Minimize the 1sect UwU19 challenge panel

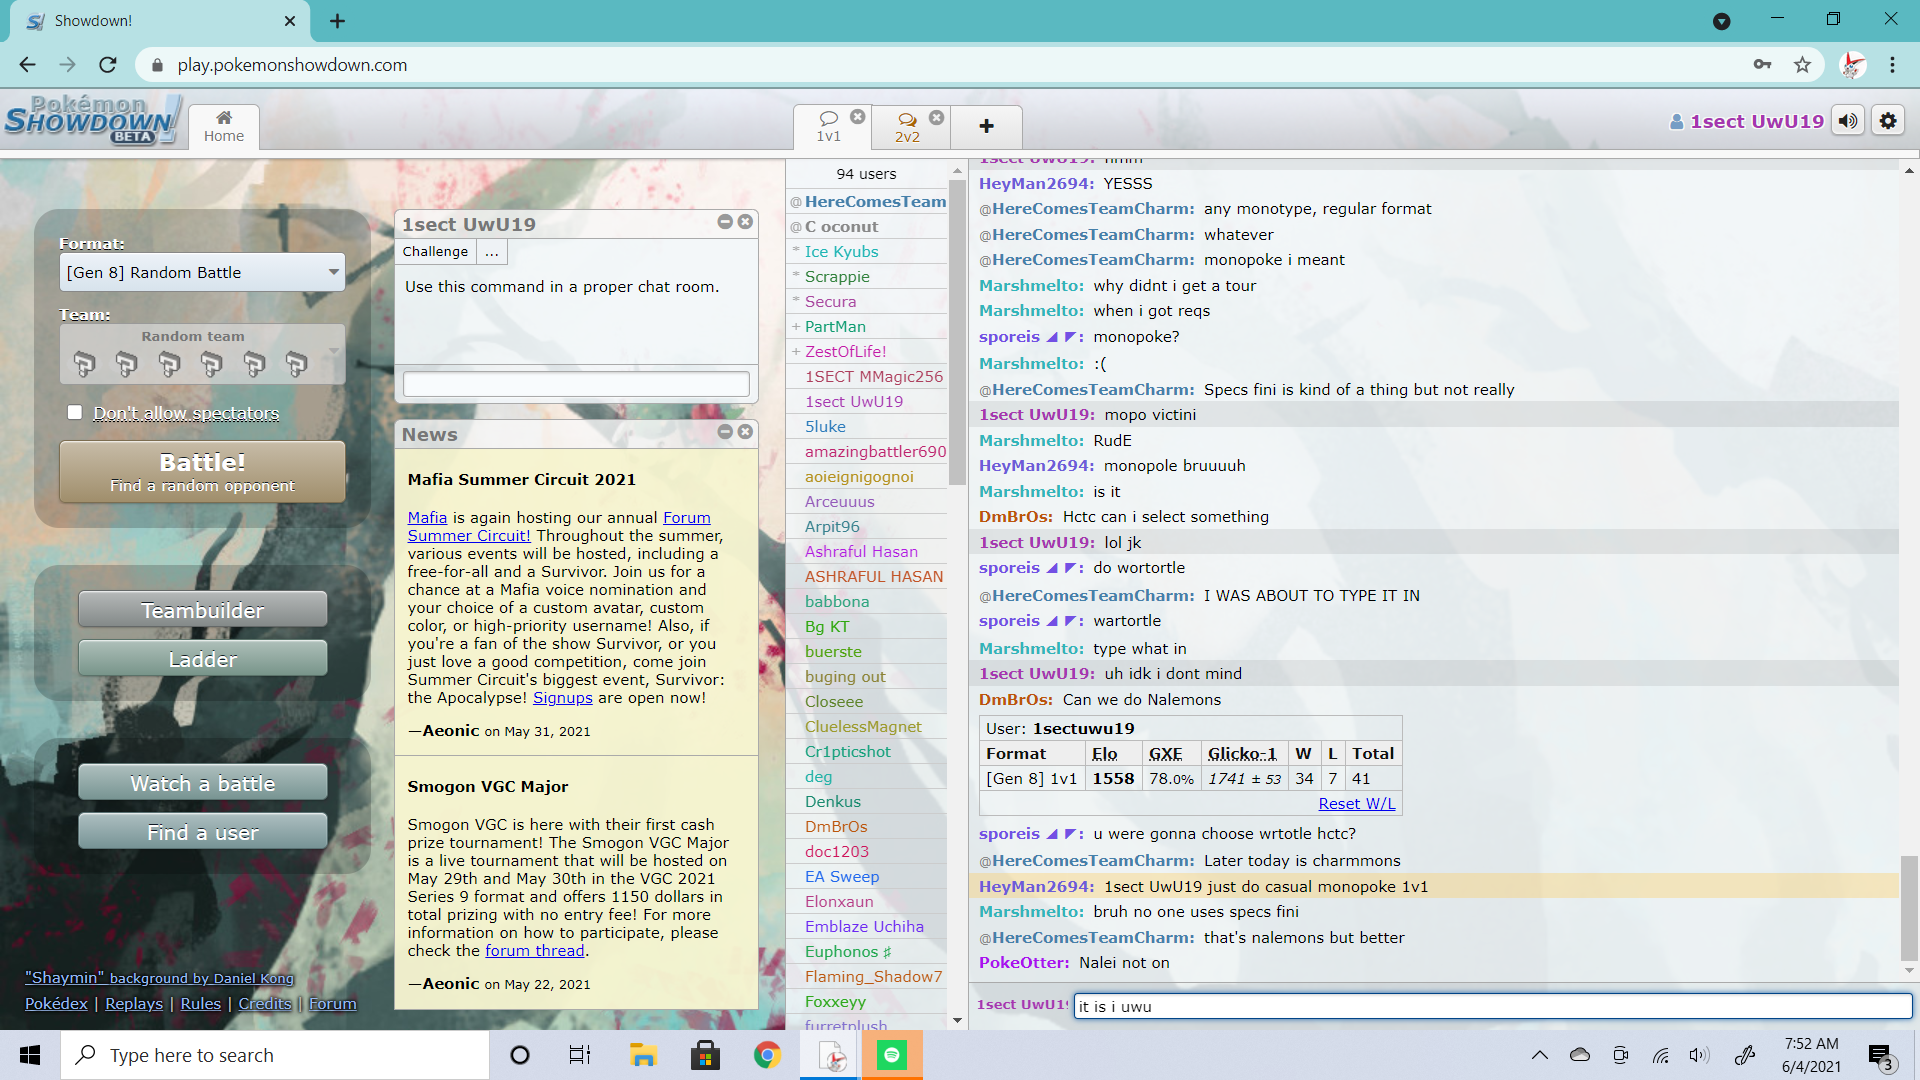pyautogui.click(x=725, y=222)
